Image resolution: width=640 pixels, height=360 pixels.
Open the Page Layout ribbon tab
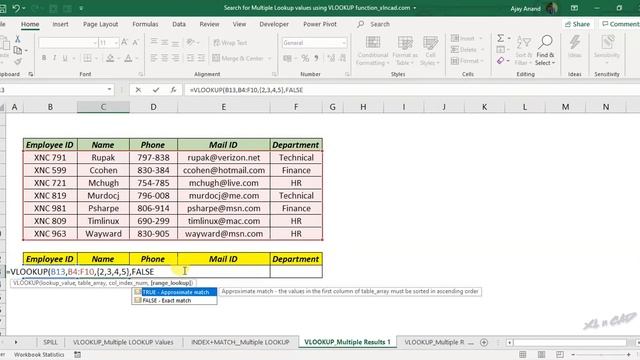click(100, 24)
